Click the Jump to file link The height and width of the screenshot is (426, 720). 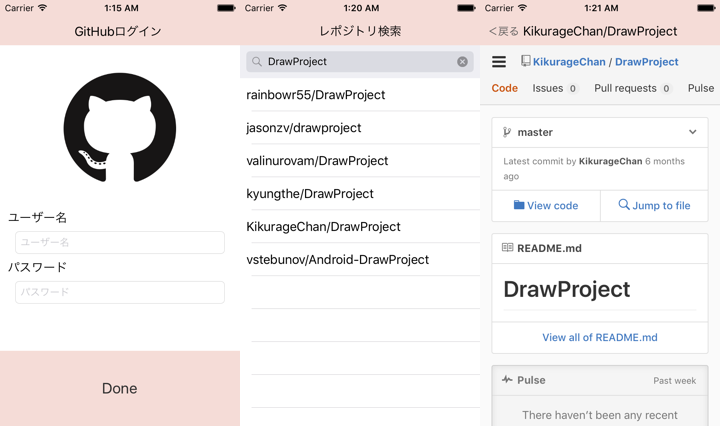(654, 205)
